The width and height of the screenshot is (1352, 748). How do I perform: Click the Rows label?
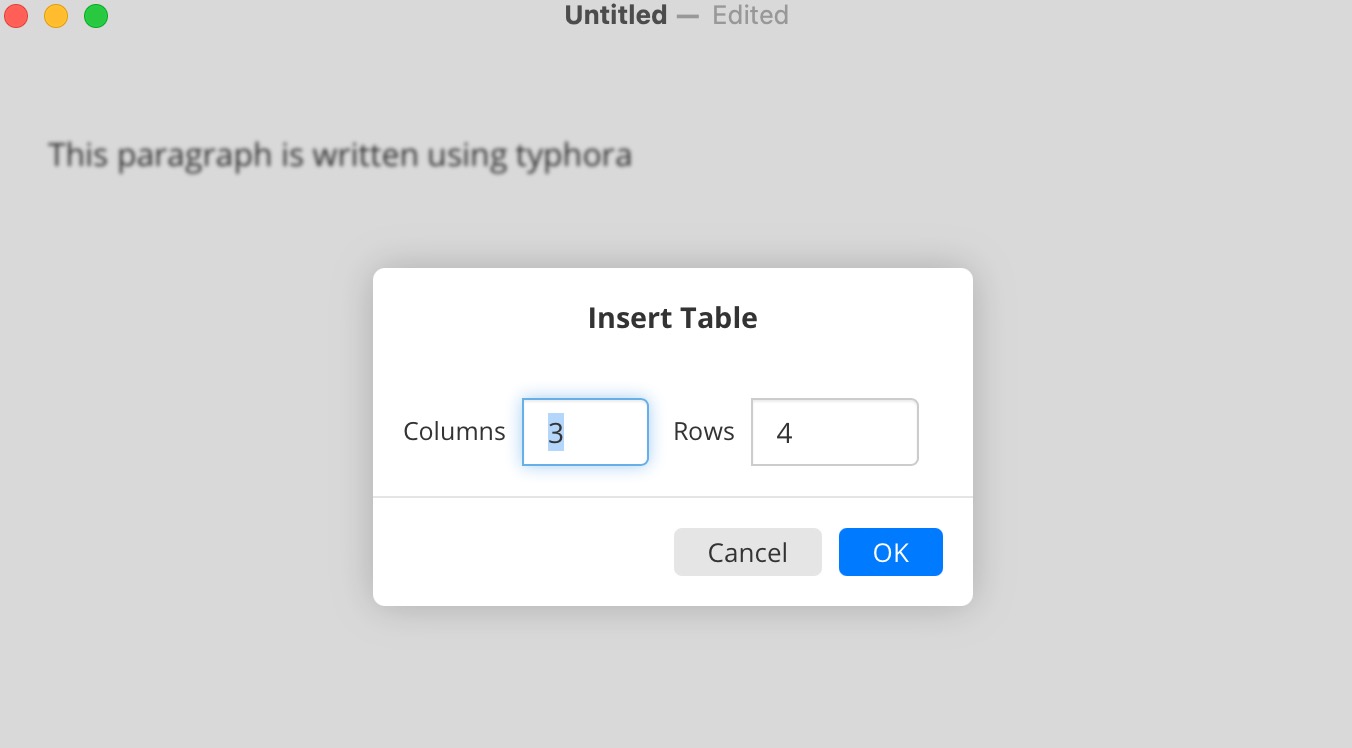704,432
